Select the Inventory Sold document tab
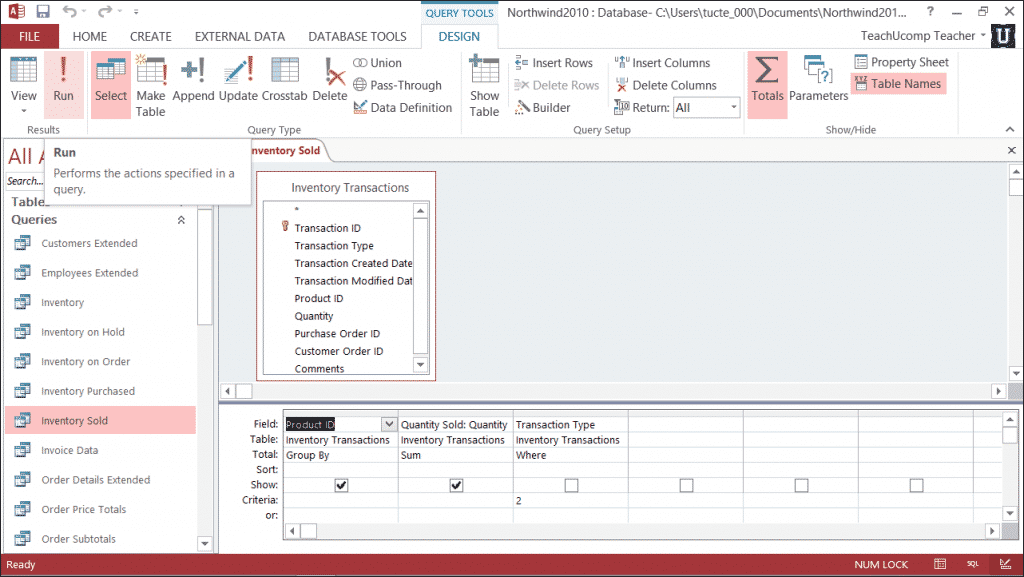 point(286,150)
